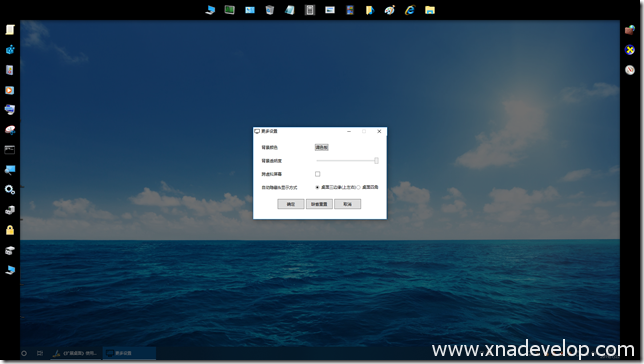Click the transparency slider thumb
644x364 pixels.
click(x=376, y=161)
